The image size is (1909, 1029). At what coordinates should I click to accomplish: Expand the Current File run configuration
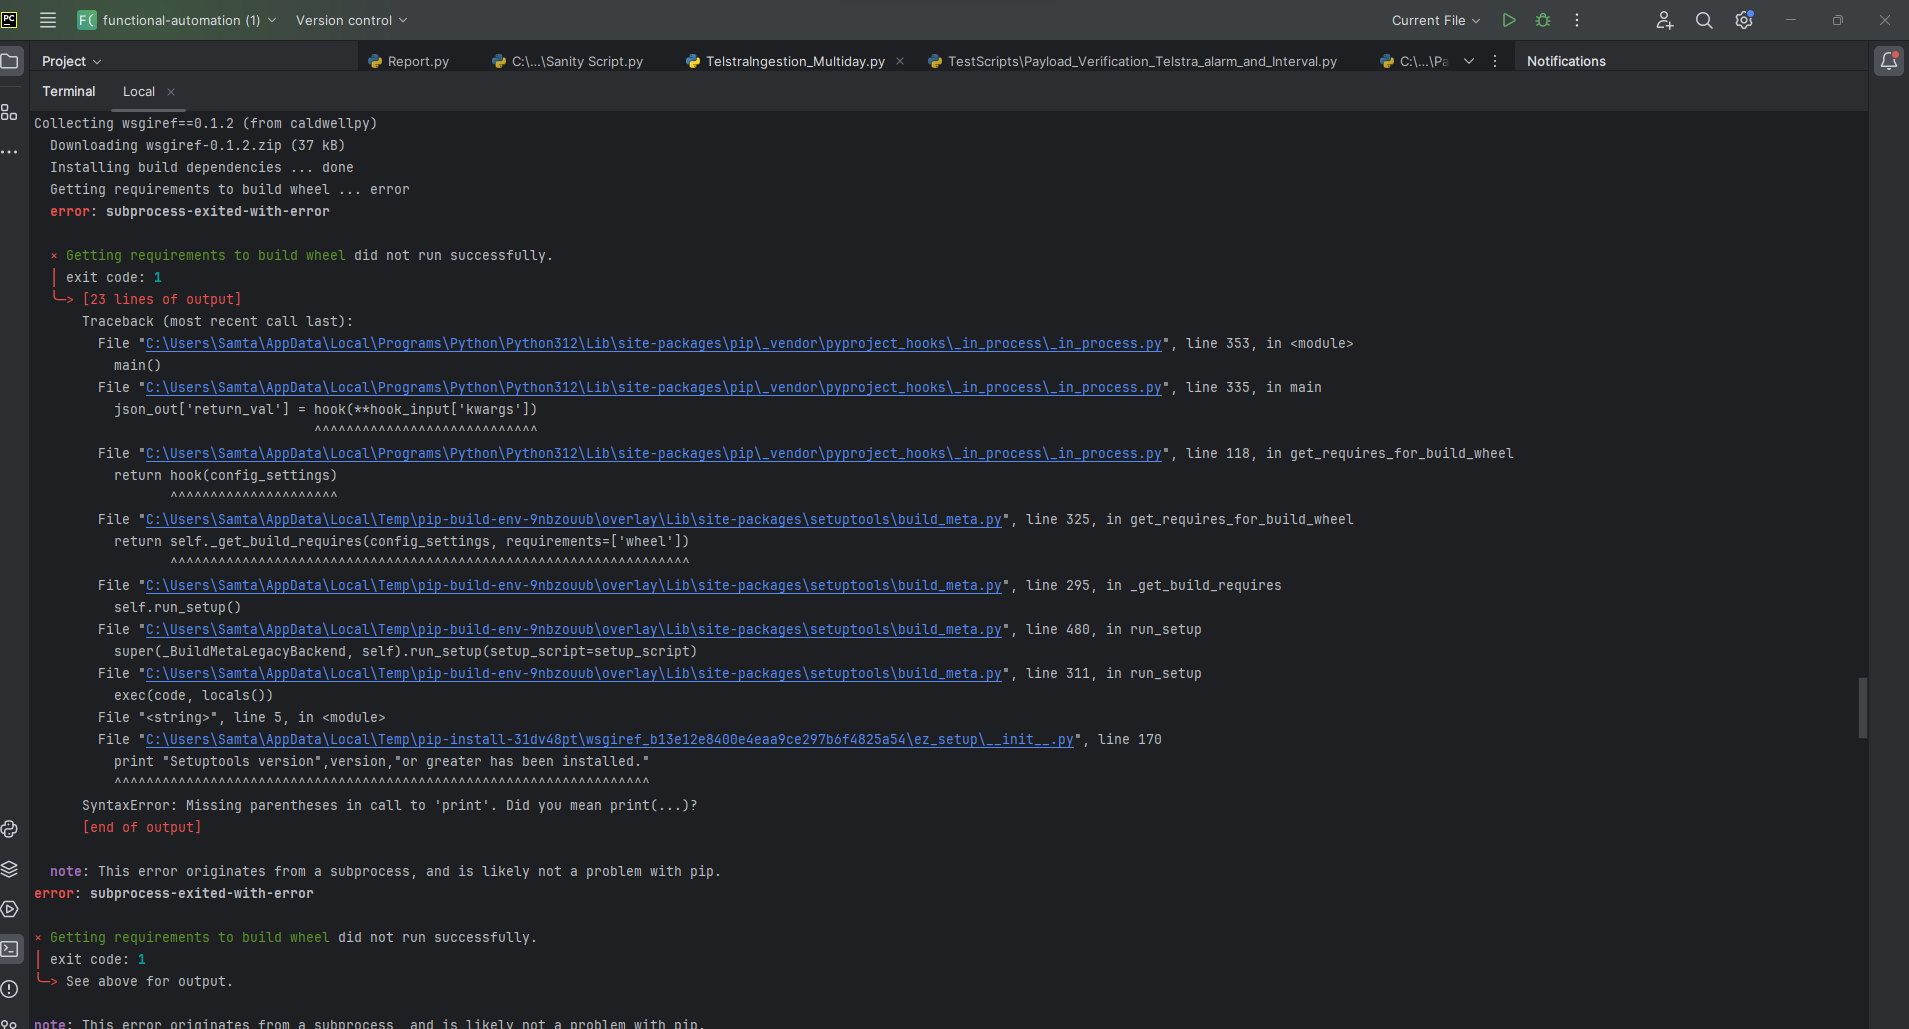click(1435, 20)
